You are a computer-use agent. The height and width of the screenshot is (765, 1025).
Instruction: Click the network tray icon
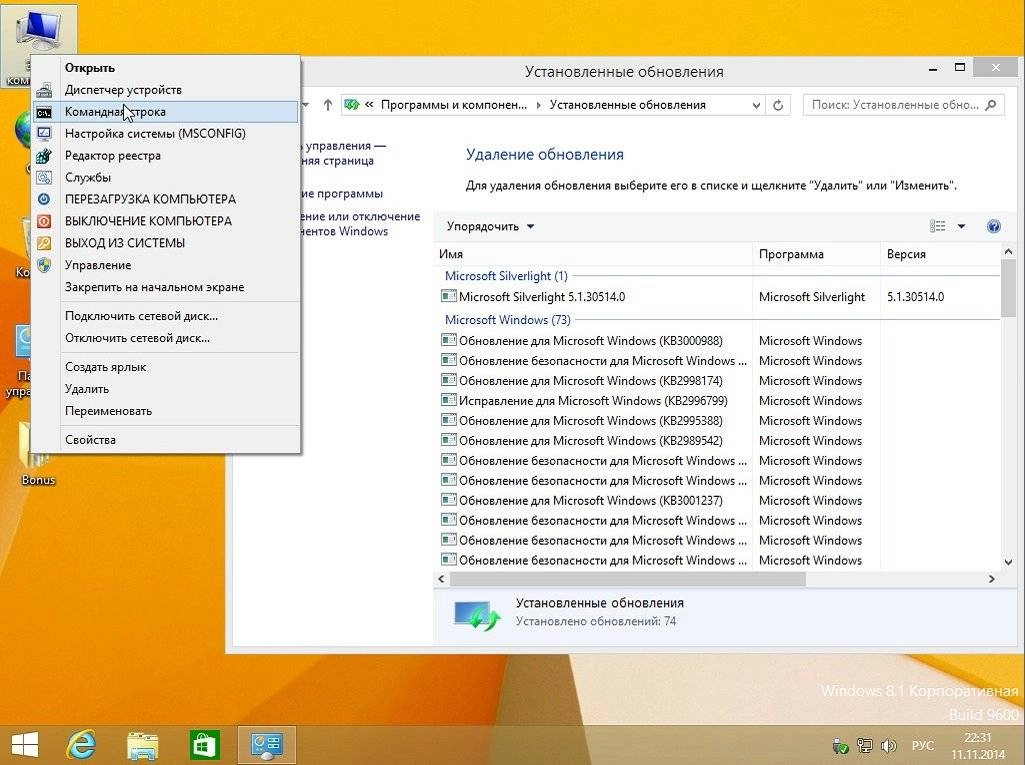(864, 745)
